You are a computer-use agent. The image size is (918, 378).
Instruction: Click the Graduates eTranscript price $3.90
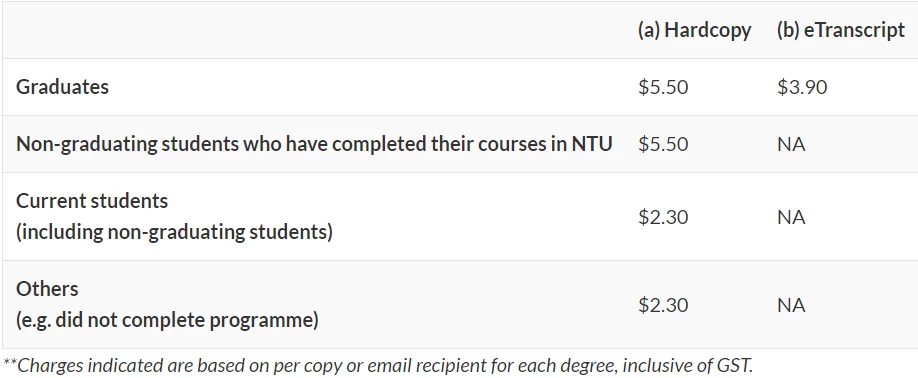point(802,87)
